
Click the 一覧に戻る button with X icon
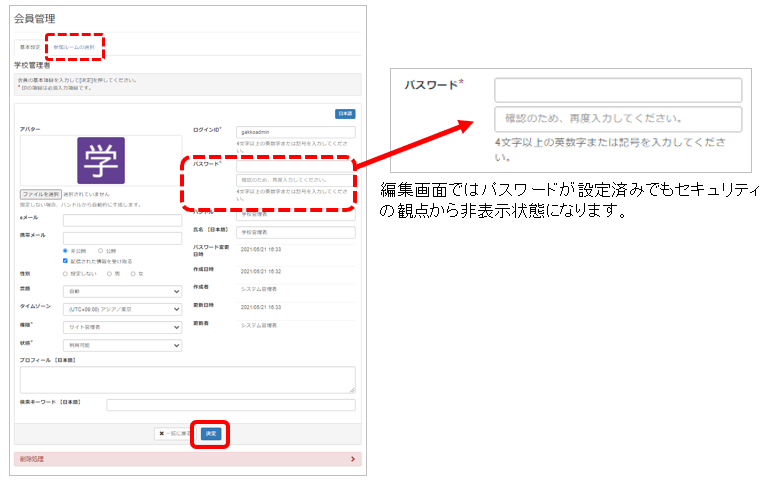coord(175,433)
